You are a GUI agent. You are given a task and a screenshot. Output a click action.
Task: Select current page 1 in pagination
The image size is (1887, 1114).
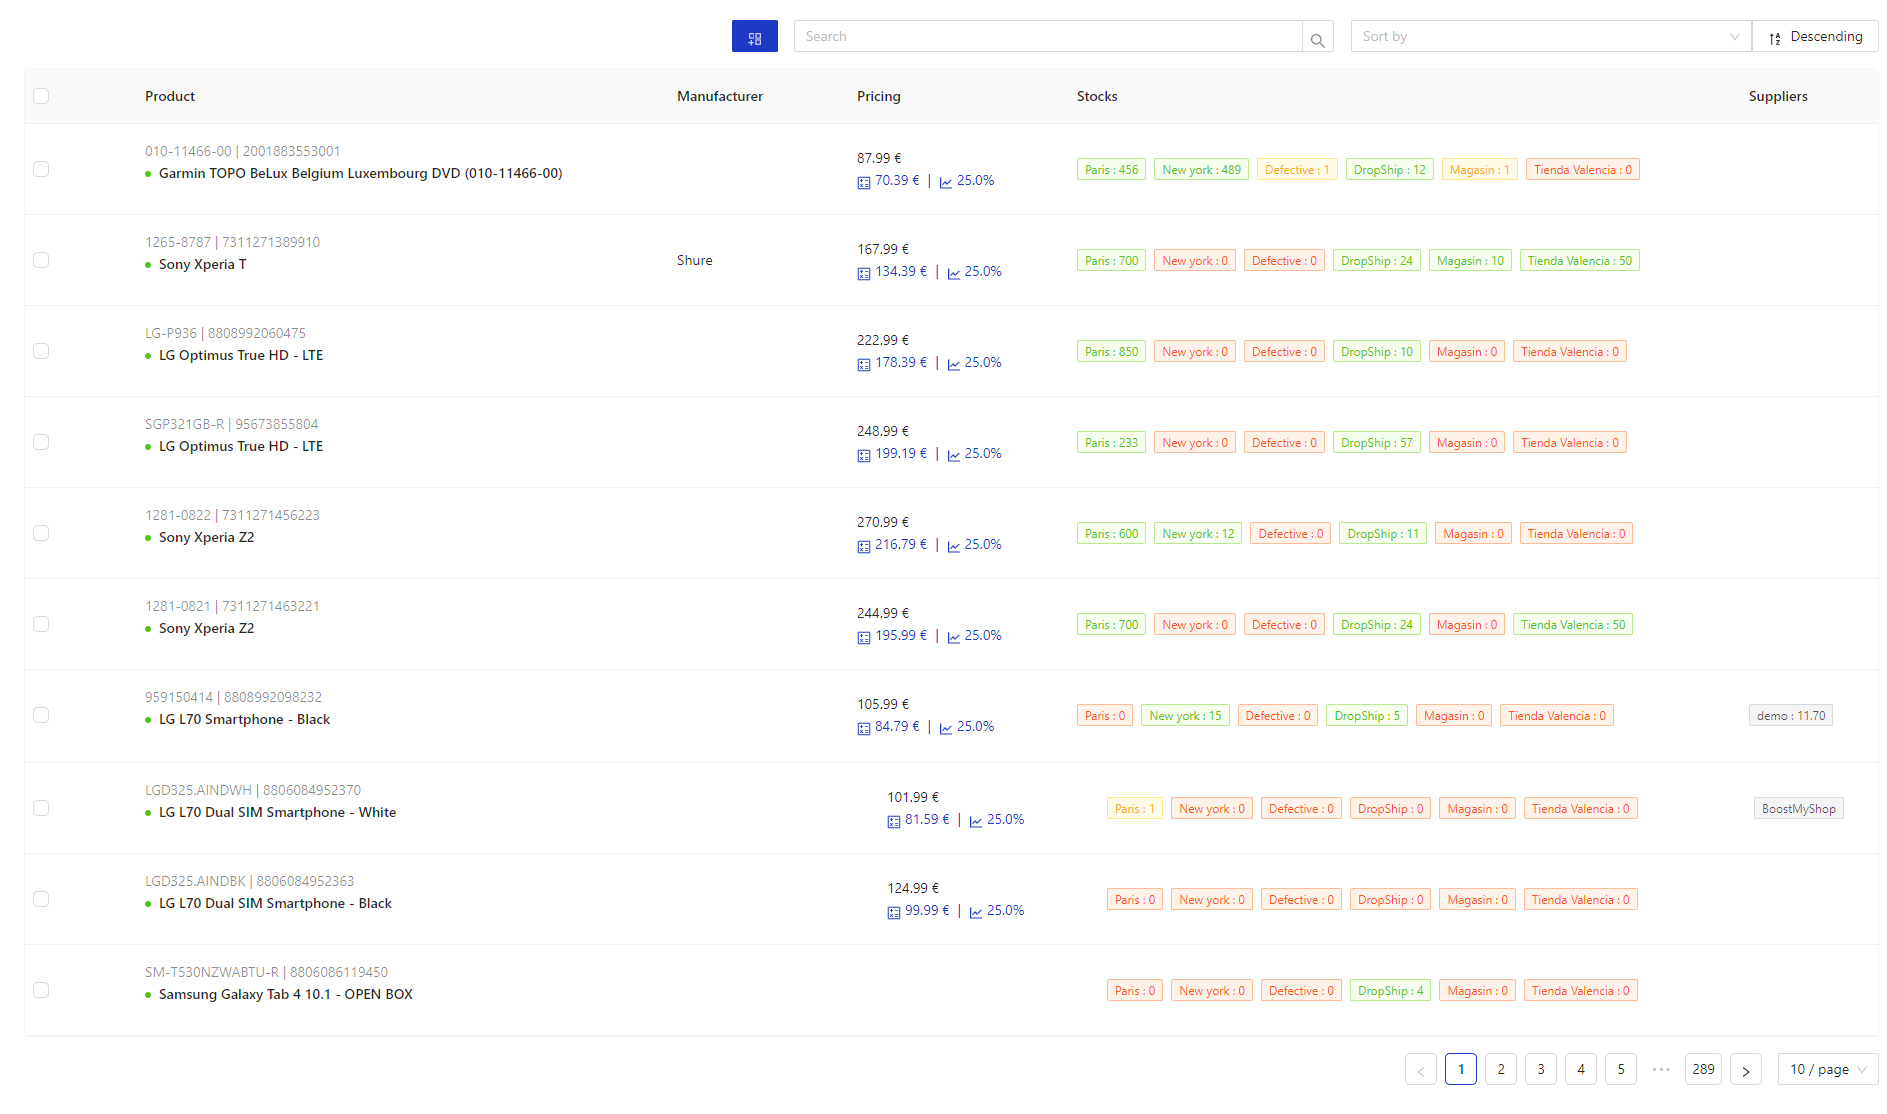(1461, 1069)
